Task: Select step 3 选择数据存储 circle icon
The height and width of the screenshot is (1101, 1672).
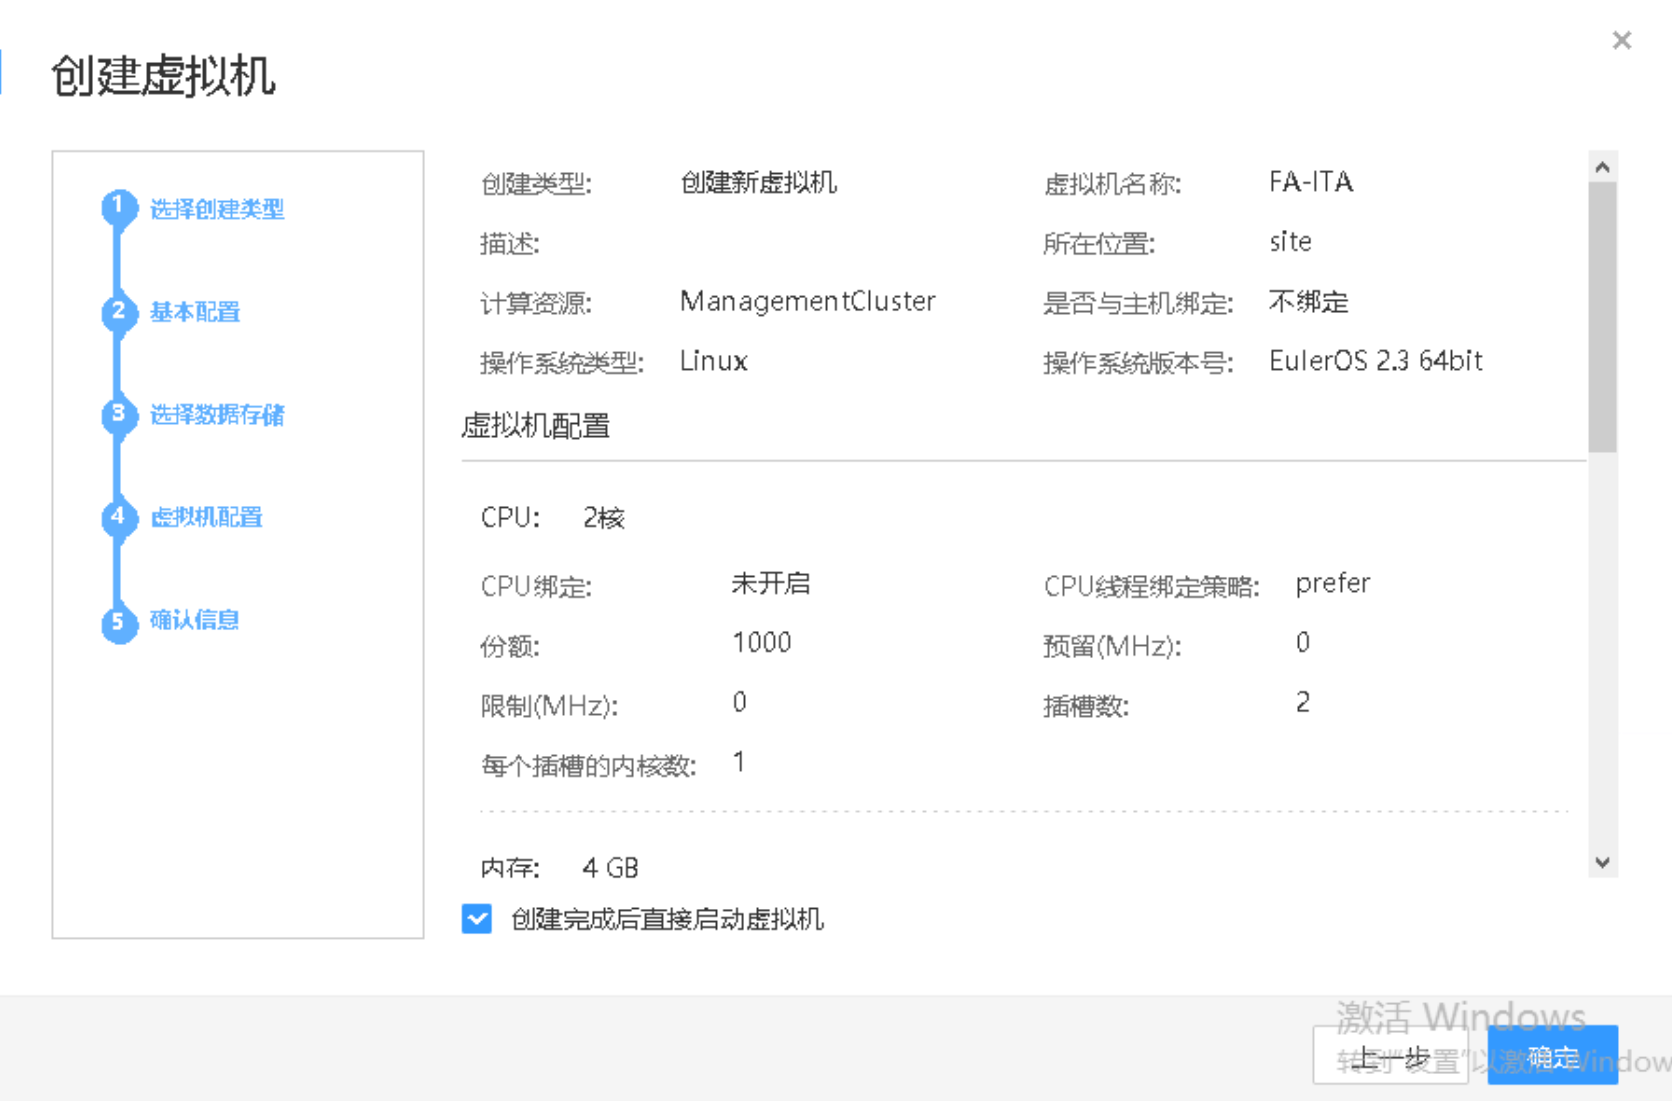Action: click(118, 416)
